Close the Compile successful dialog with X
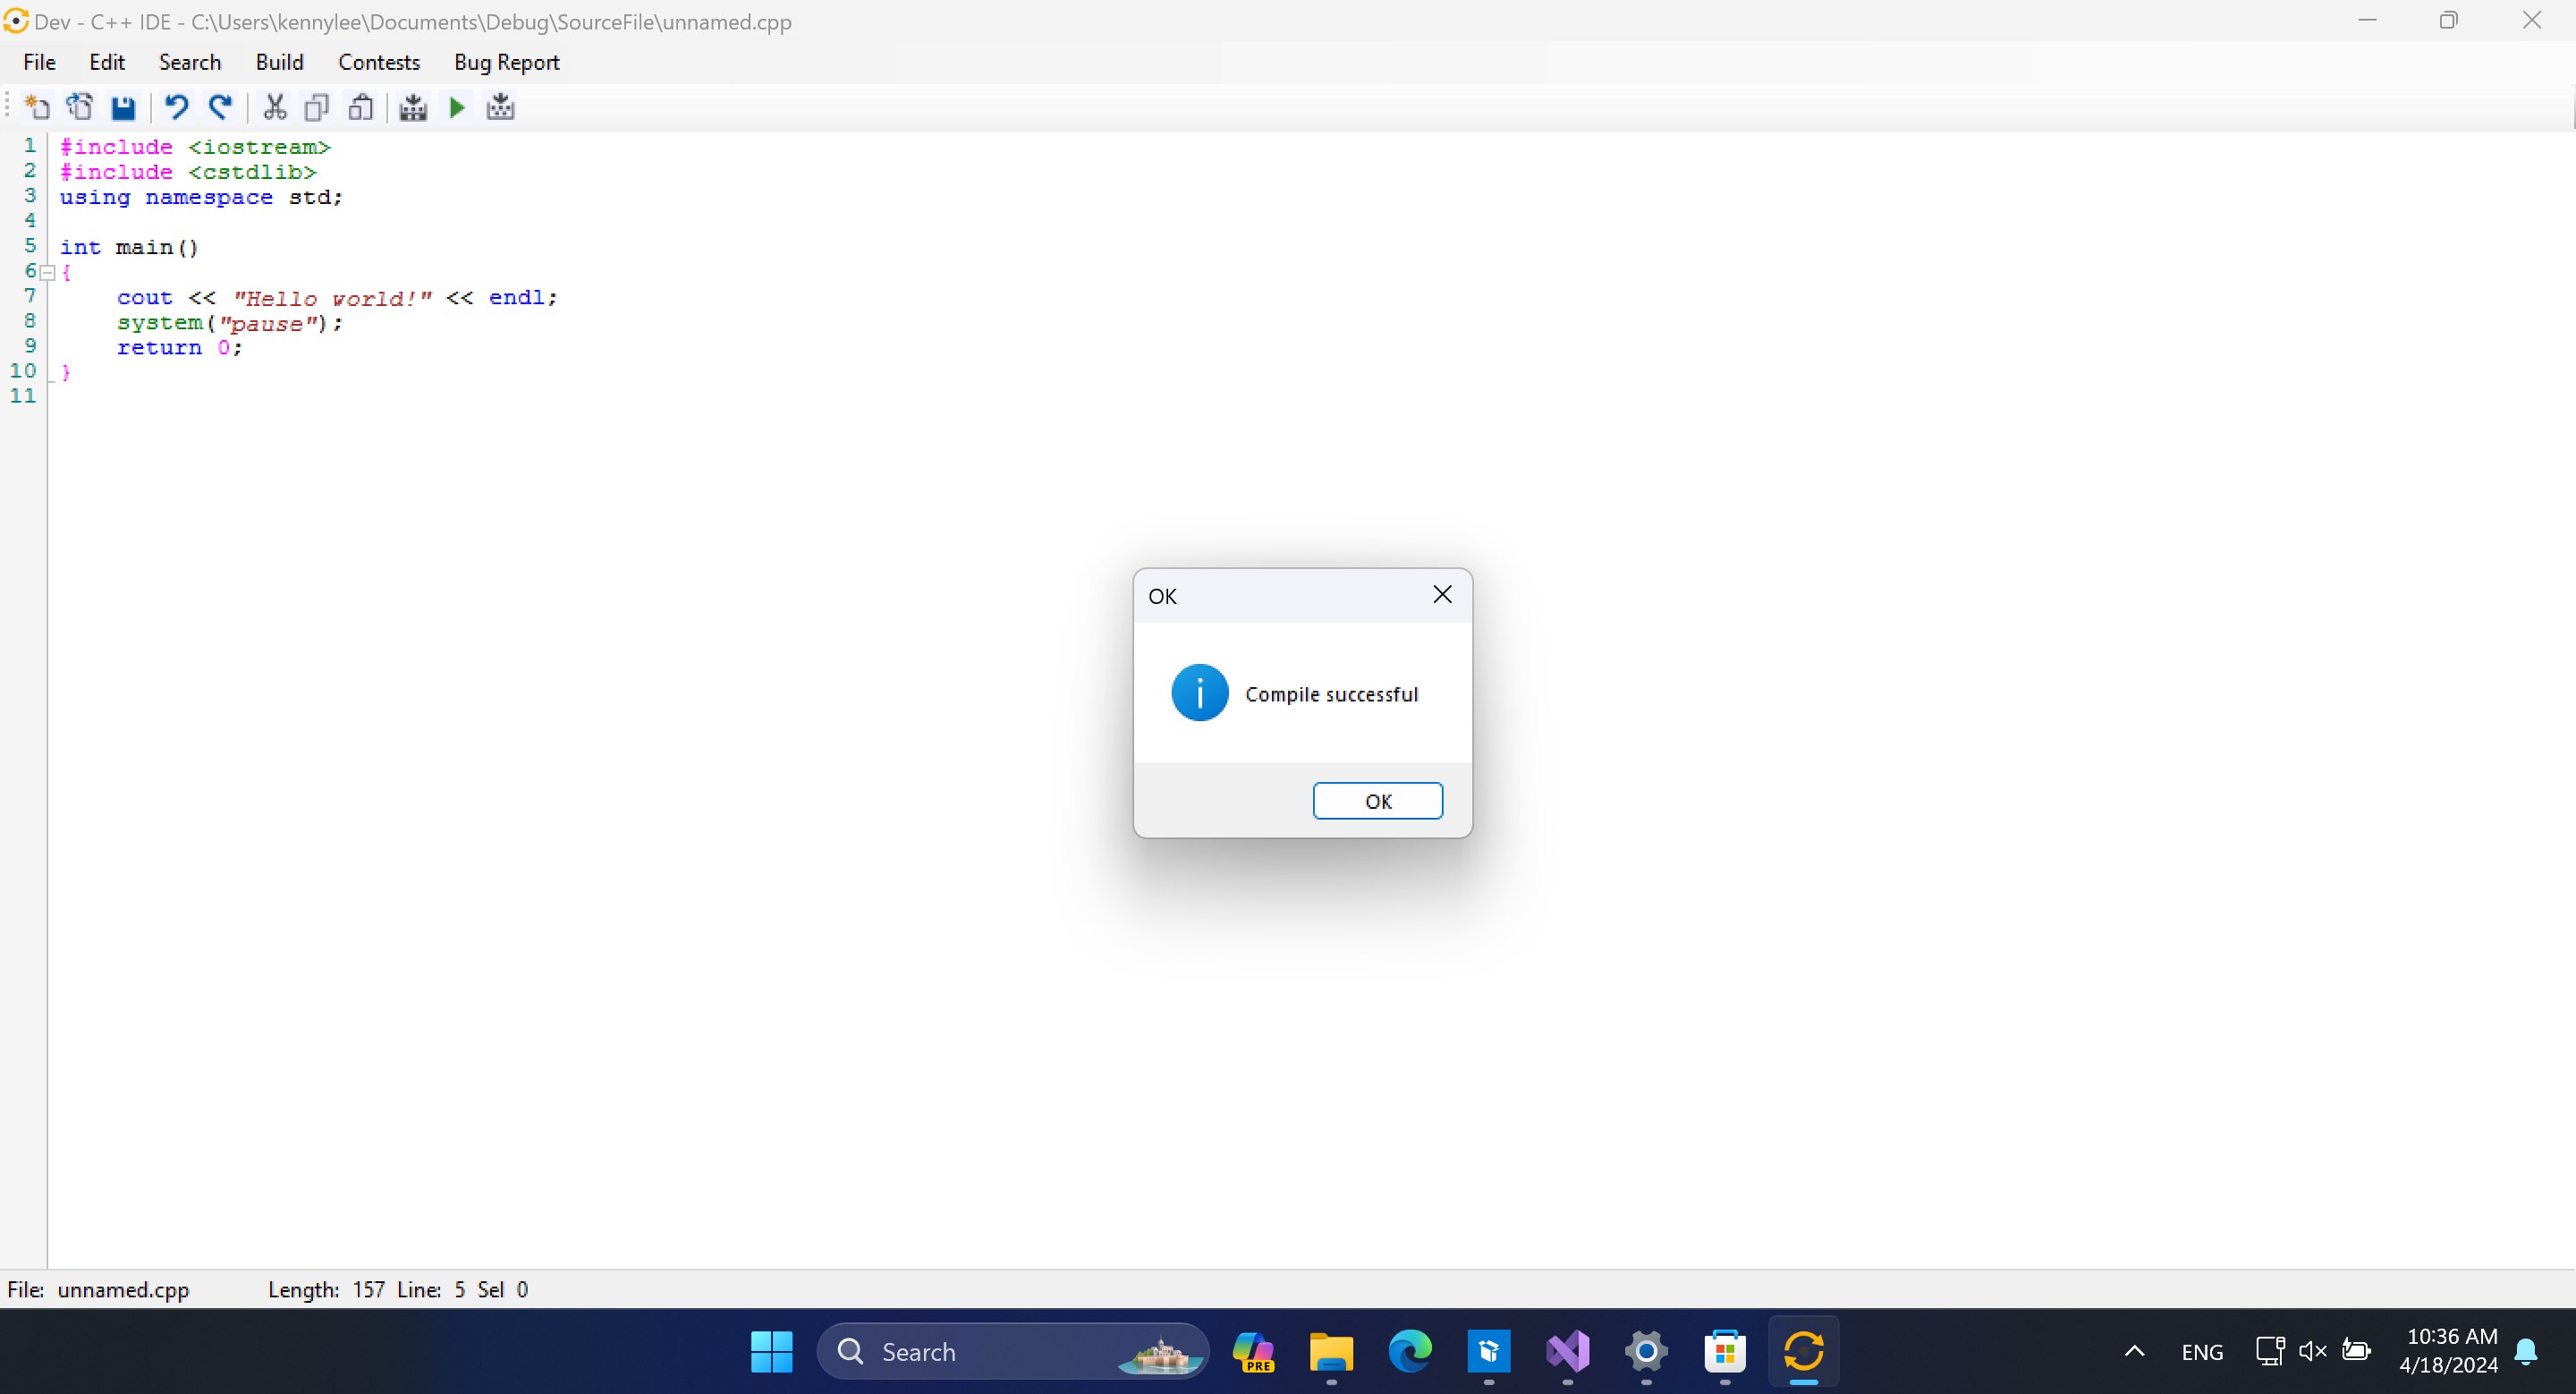This screenshot has height=1394, width=2576. coord(1442,595)
